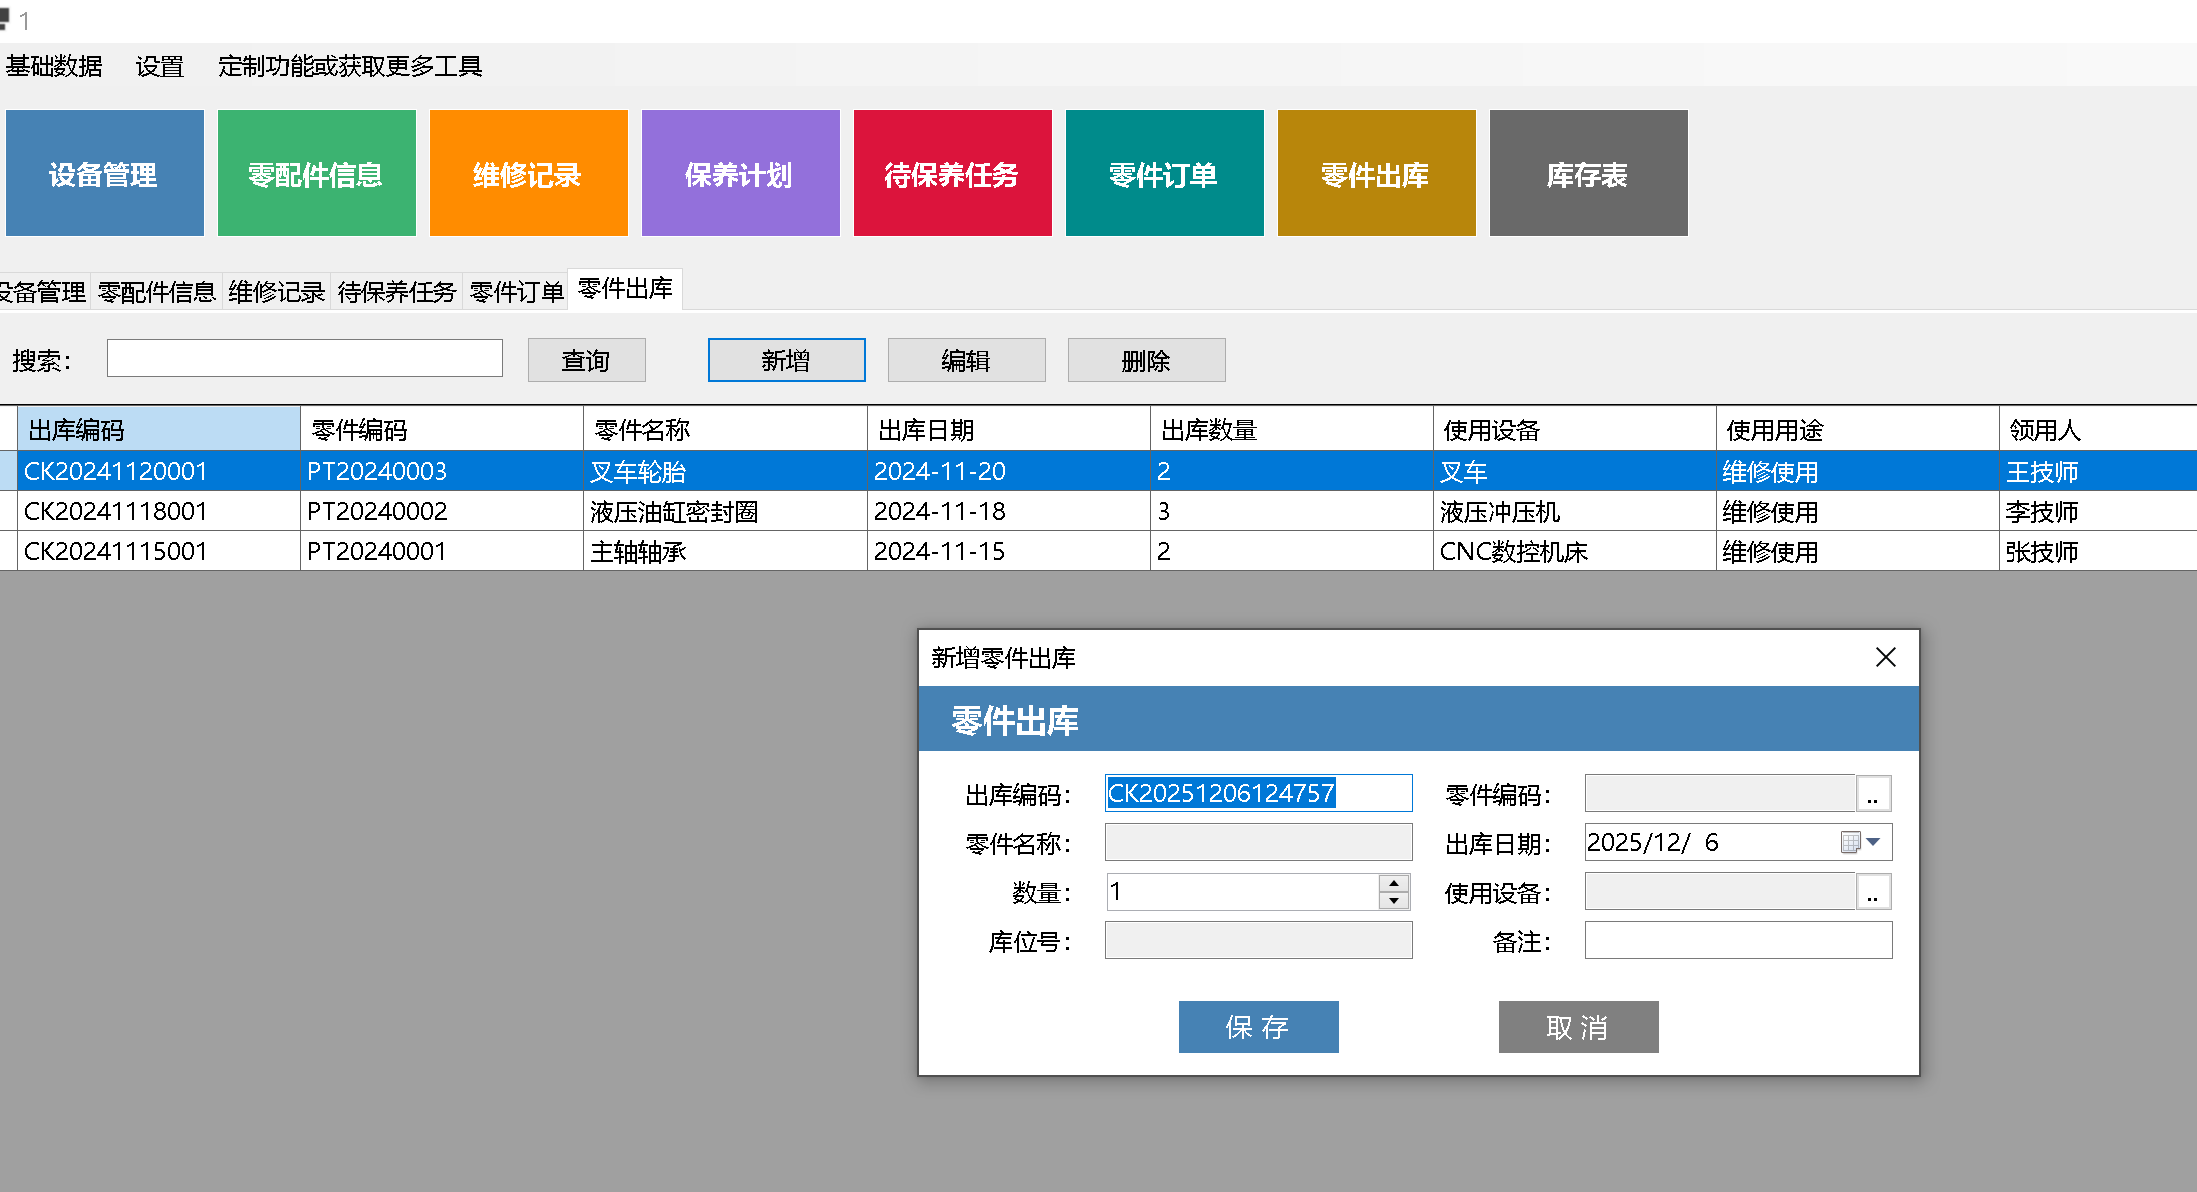2197x1192 pixels.
Task: Sort by the 出库日期 column header
Action: [x=1007, y=430]
